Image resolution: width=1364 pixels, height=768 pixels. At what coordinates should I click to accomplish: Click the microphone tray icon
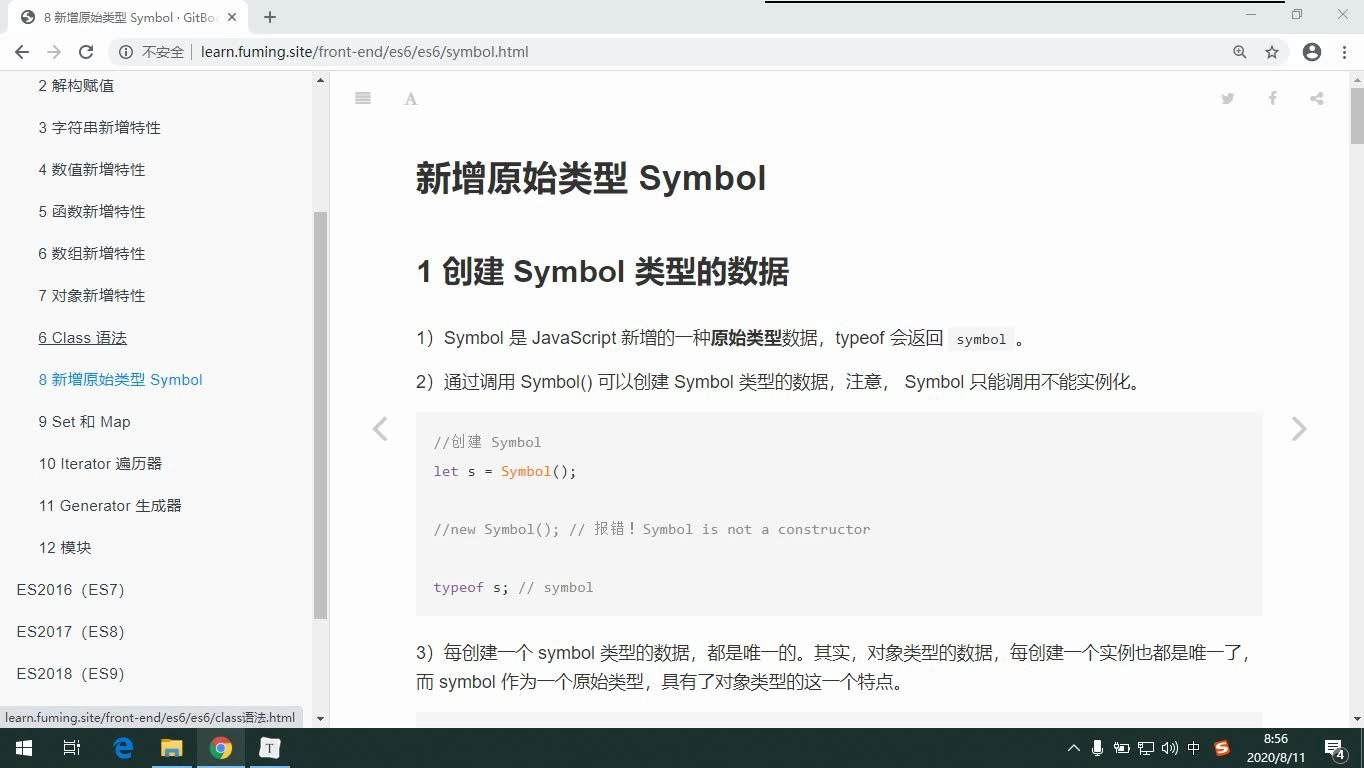[1098, 748]
